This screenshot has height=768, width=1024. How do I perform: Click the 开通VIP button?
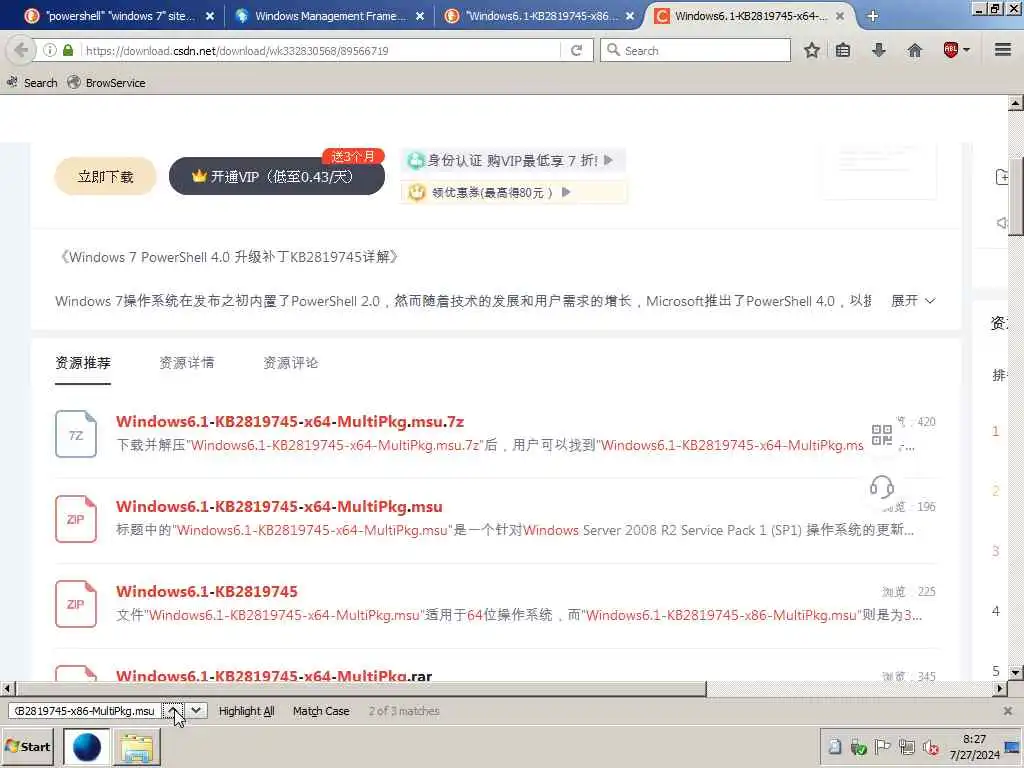[x=277, y=176]
